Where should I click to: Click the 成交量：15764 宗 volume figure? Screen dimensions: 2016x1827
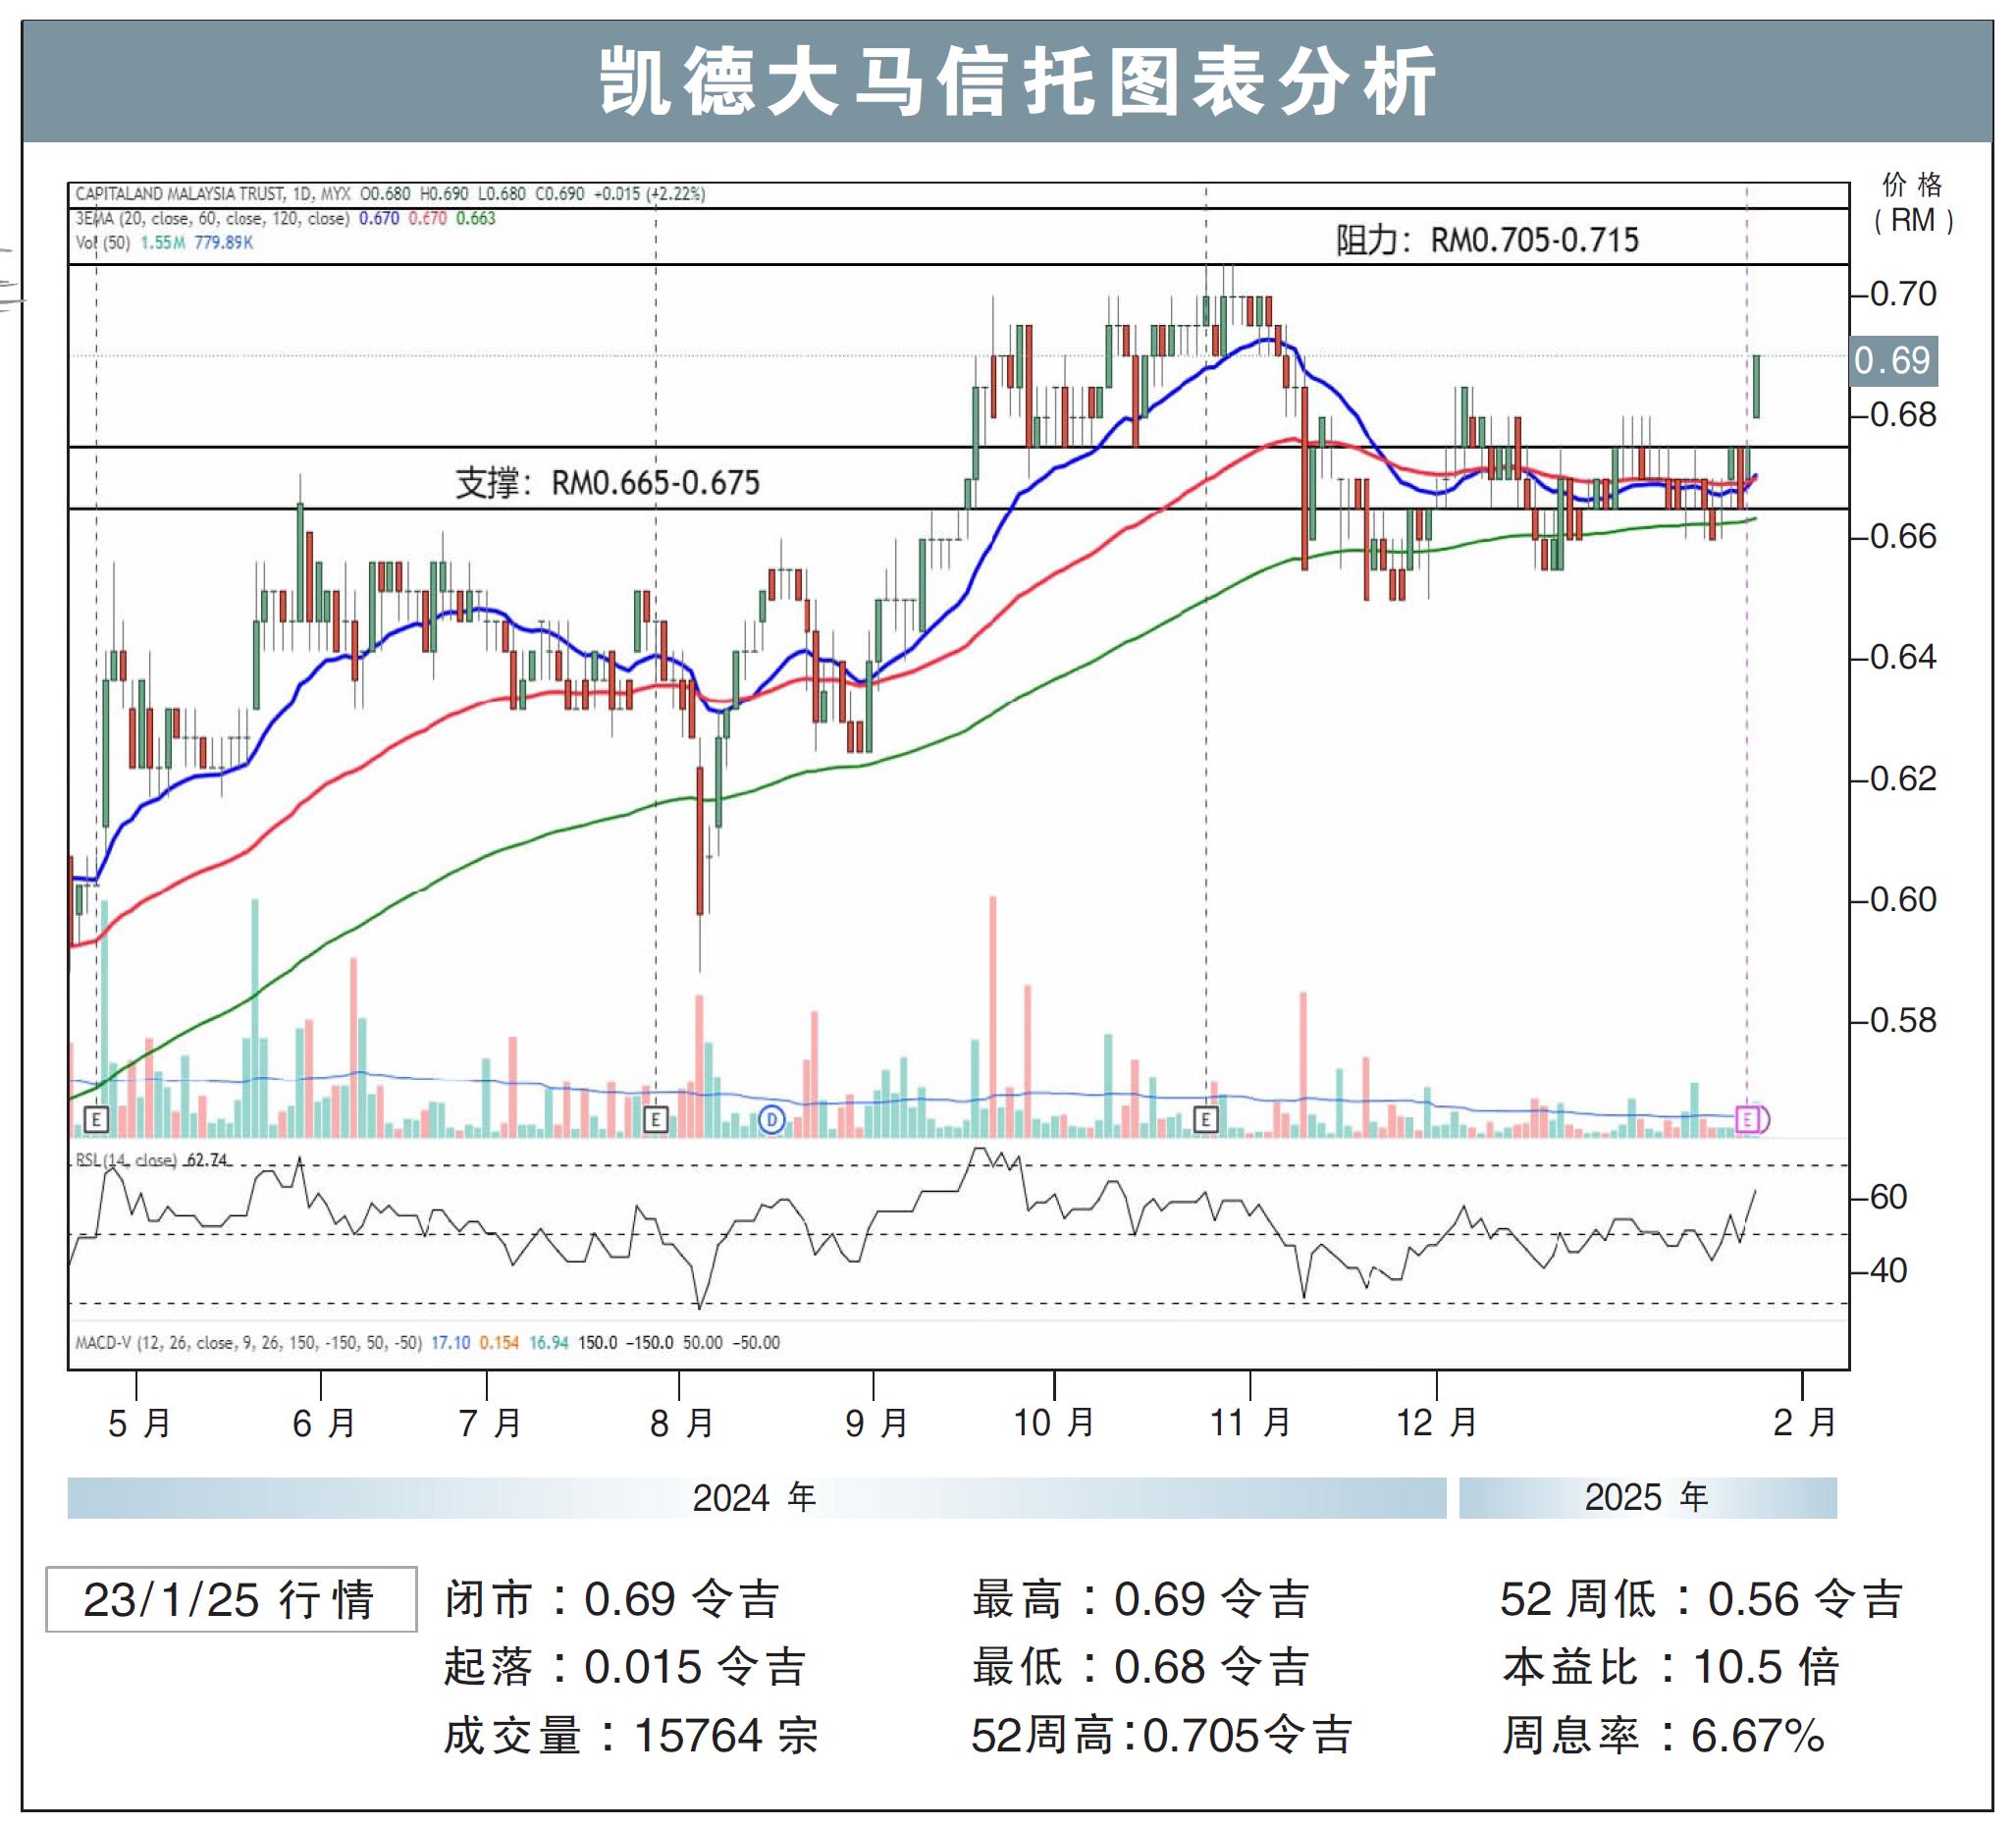[x=632, y=1735]
